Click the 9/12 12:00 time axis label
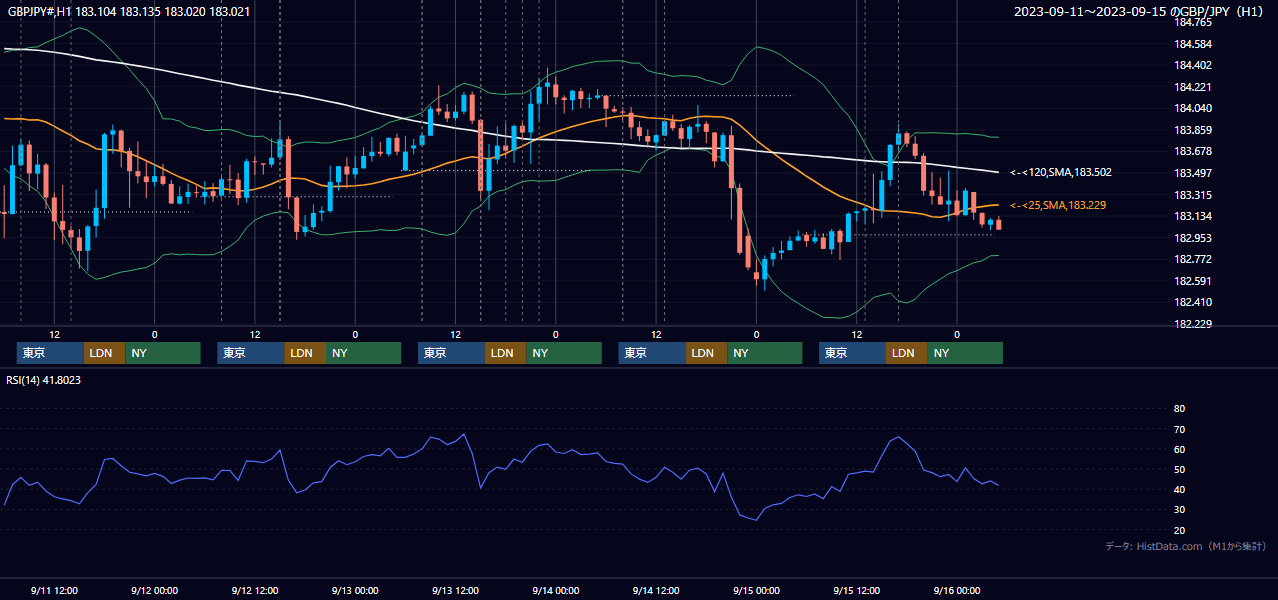 (x=254, y=590)
